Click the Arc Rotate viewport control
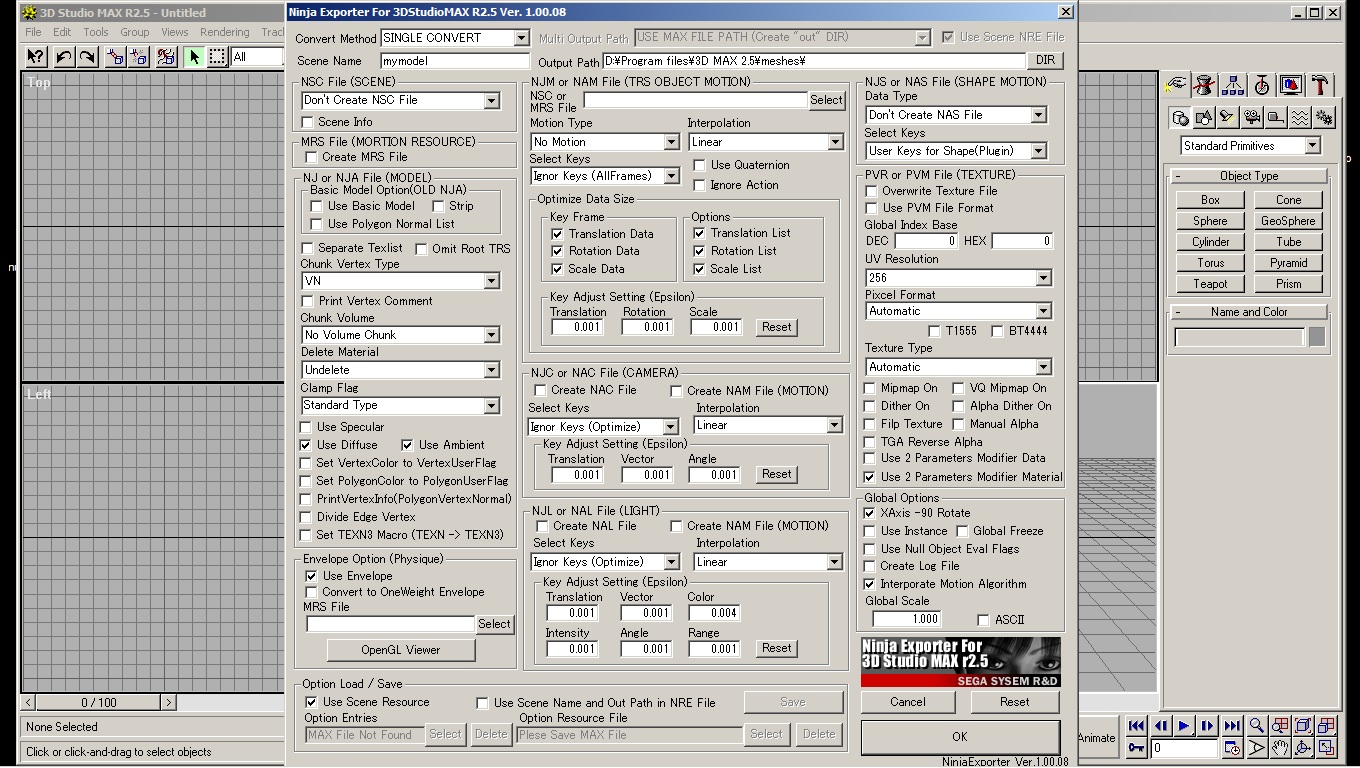The image size is (1360, 768). point(1303,747)
